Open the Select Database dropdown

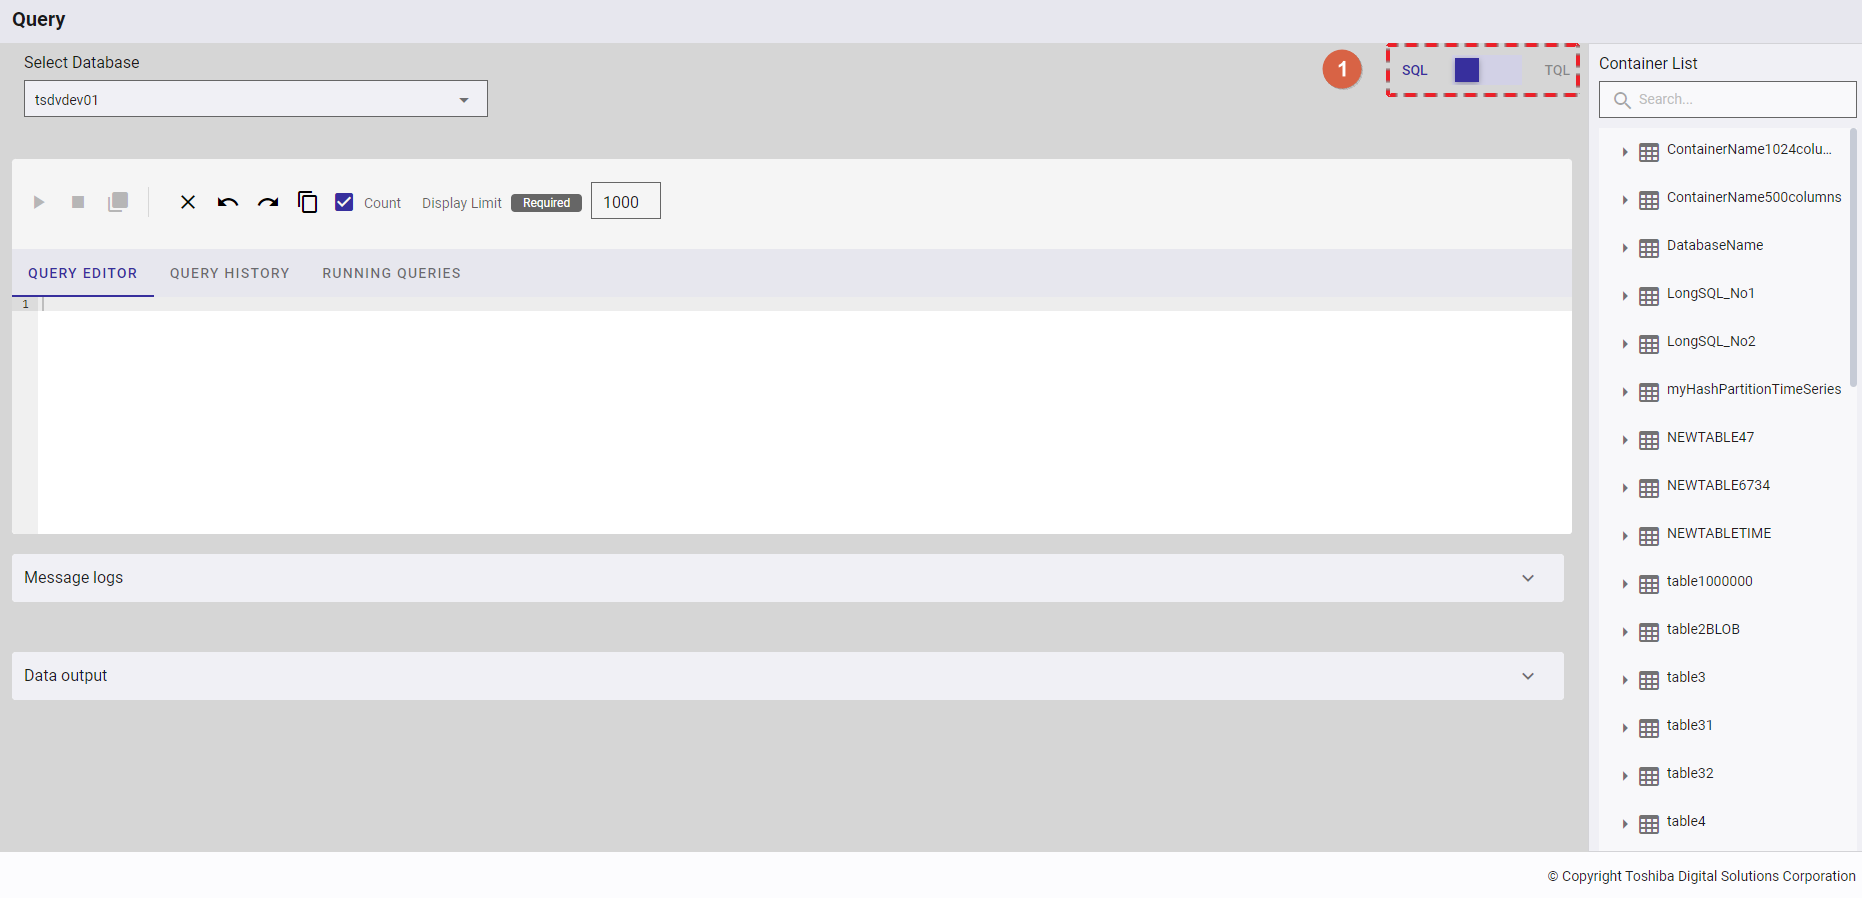[x=256, y=99]
